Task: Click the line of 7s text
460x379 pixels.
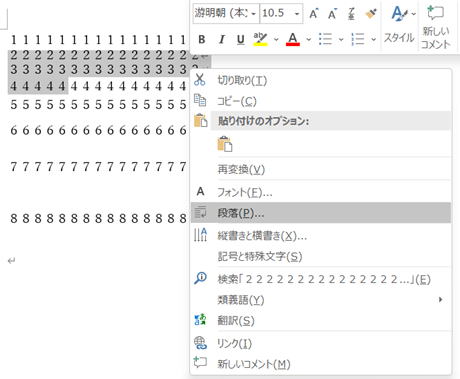Action: (98, 166)
